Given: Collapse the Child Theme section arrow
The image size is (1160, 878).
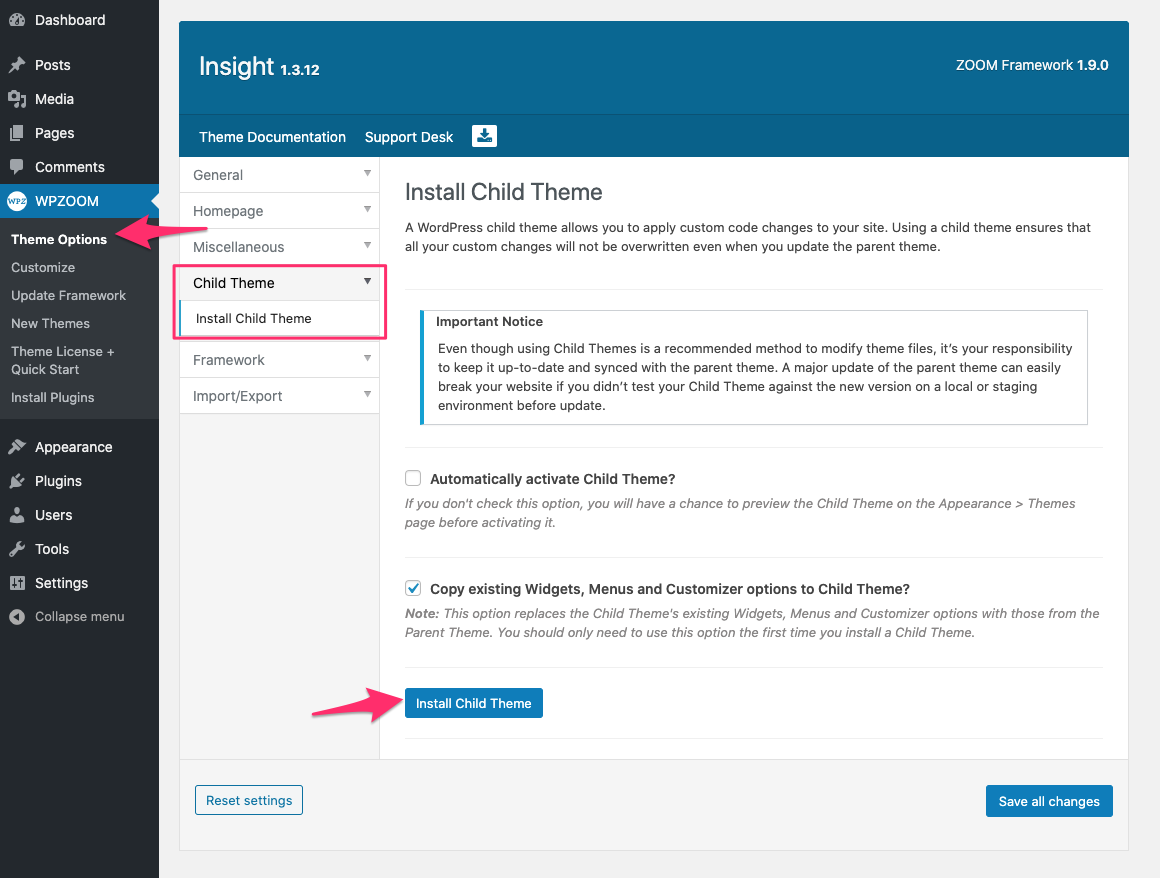Looking at the screenshot, I should coord(367,281).
